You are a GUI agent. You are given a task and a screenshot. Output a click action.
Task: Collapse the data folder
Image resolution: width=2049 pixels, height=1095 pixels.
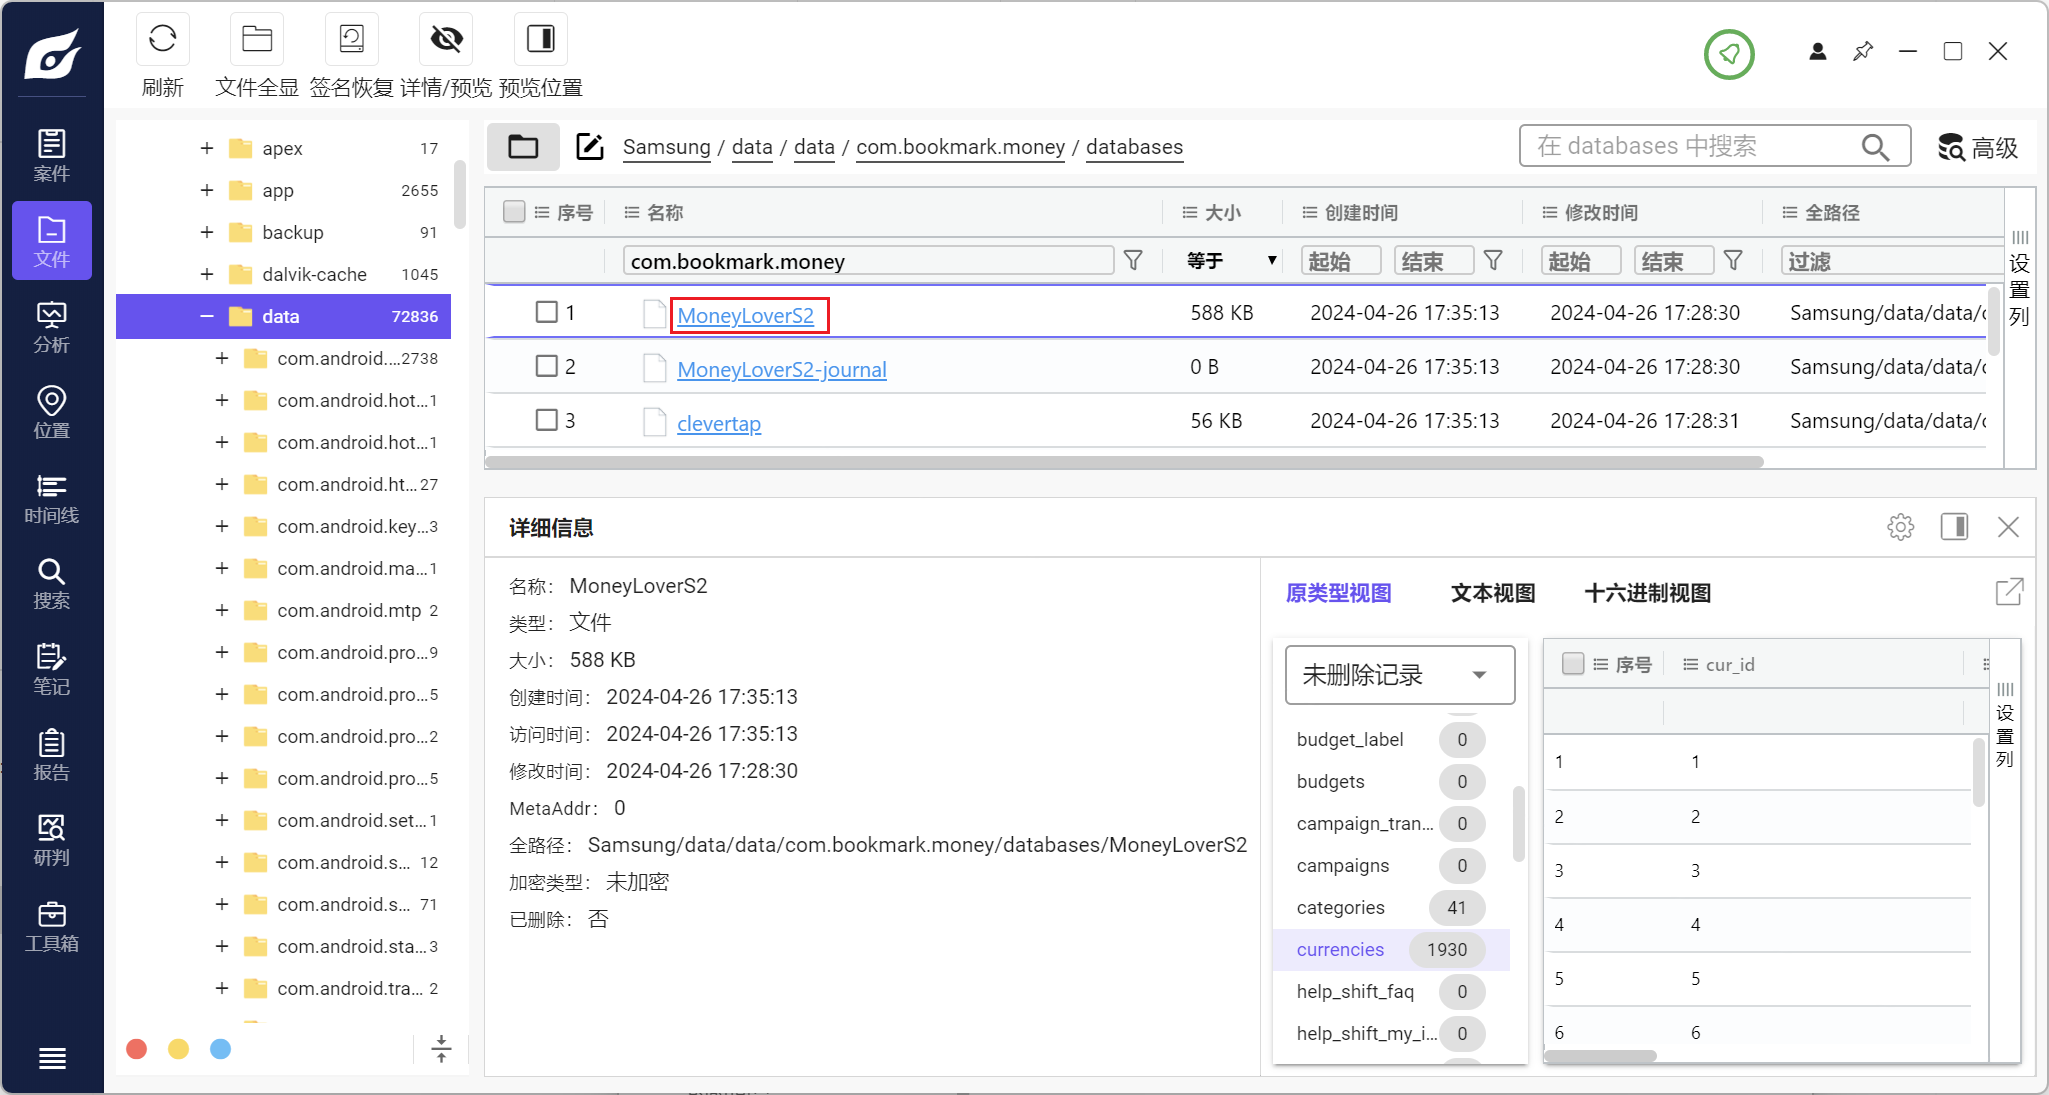[206, 316]
